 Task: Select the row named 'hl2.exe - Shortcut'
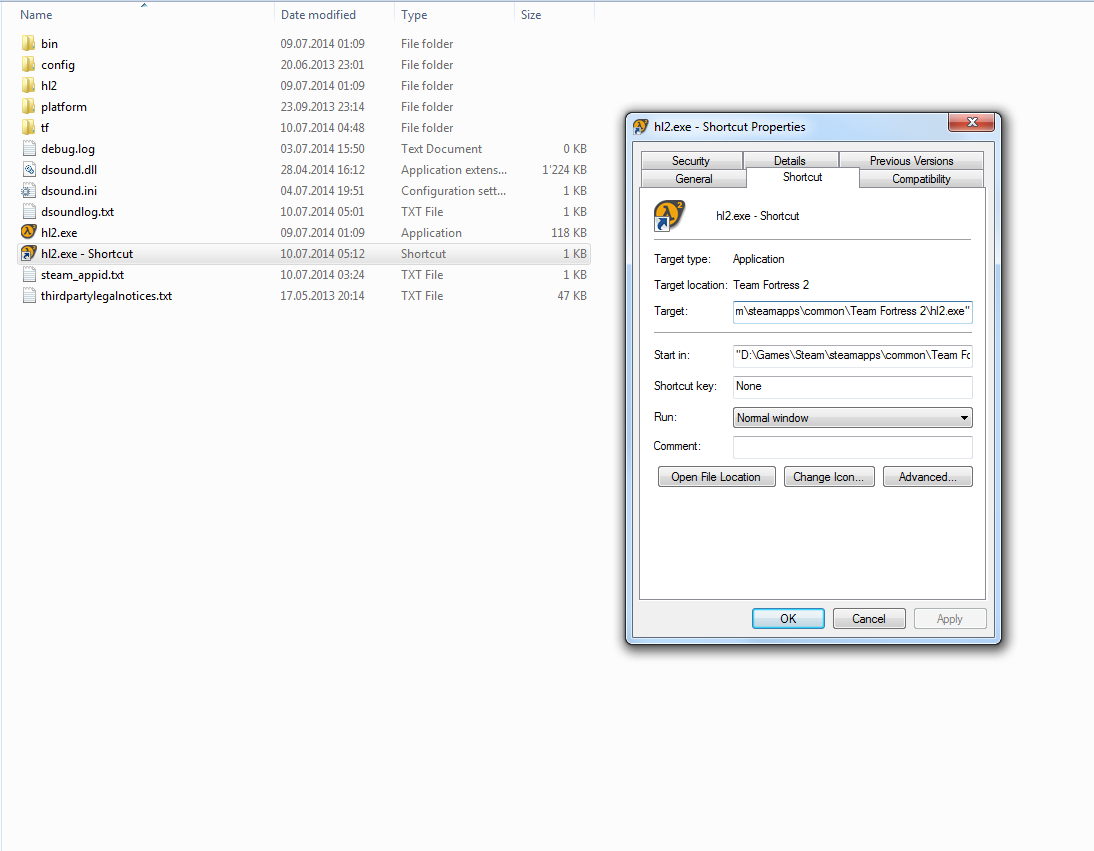(x=304, y=253)
